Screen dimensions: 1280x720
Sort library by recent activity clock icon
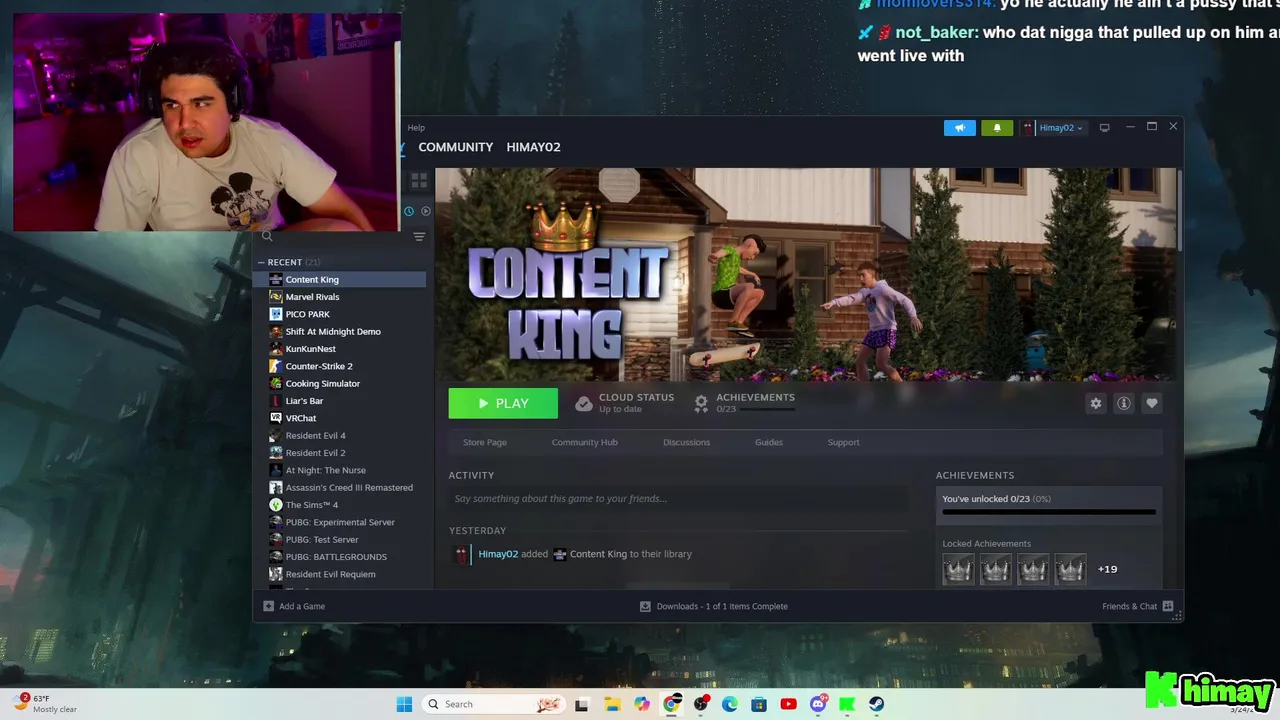[x=409, y=211]
